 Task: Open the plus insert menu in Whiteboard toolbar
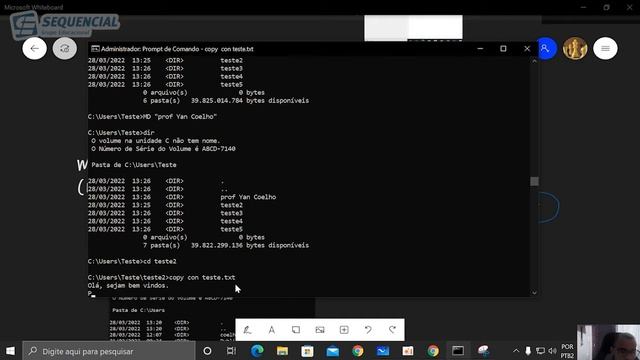[344, 329]
